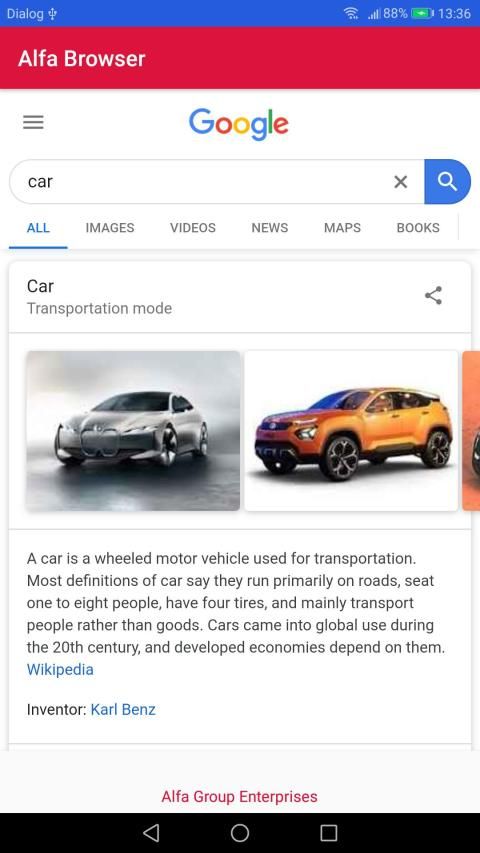The width and height of the screenshot is (480, 853).
Task: Share the Car knowledge panel
Action: 433,295
